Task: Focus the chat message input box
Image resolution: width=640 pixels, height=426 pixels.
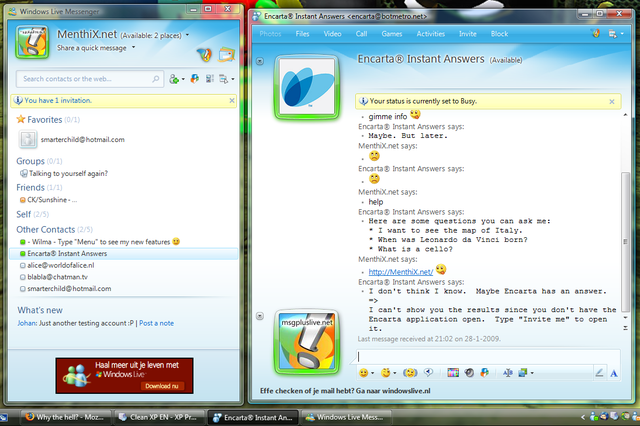Action: [488, 357]
